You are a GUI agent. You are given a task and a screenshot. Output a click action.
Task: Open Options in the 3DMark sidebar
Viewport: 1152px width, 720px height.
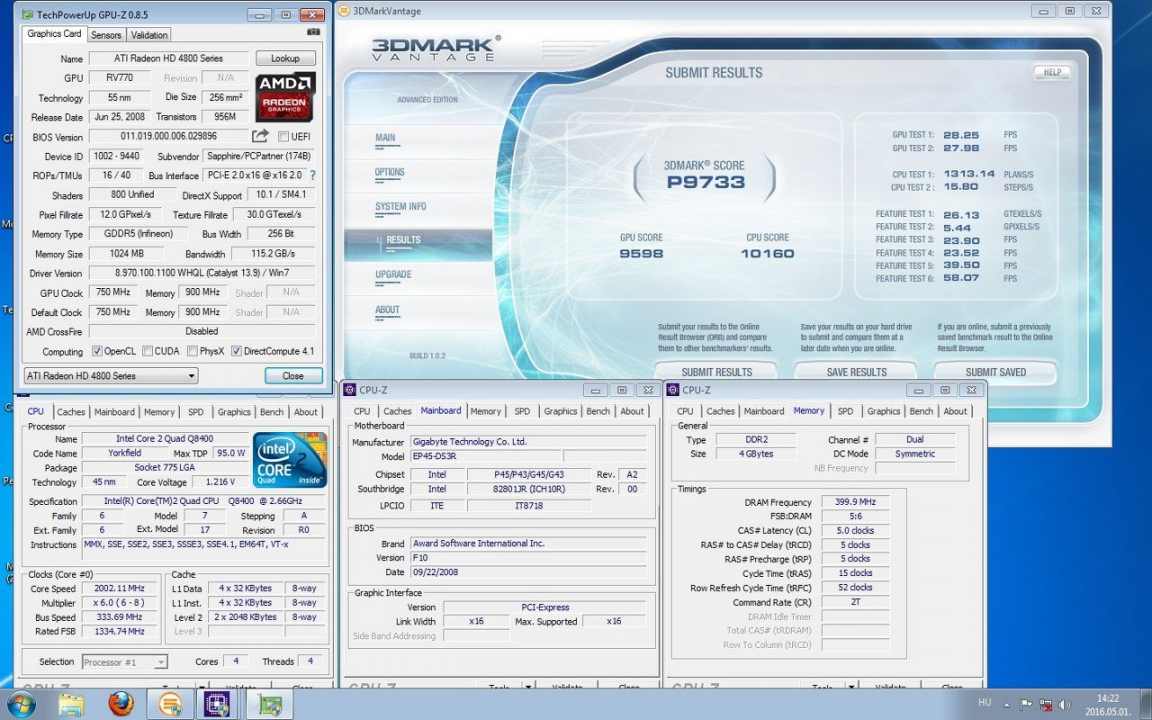389,172
